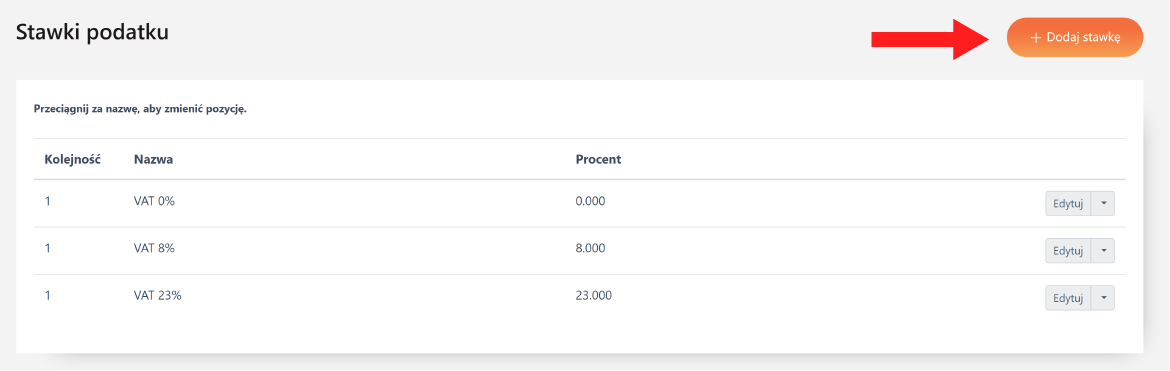Click the plus icon in Dodaj stawkę

pos(1035,38)
